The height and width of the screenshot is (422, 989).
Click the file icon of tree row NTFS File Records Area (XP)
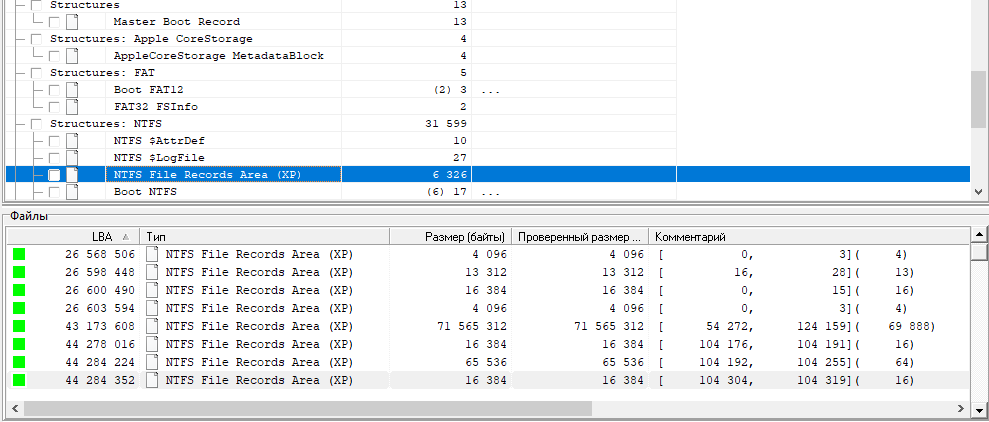[72, 175]
